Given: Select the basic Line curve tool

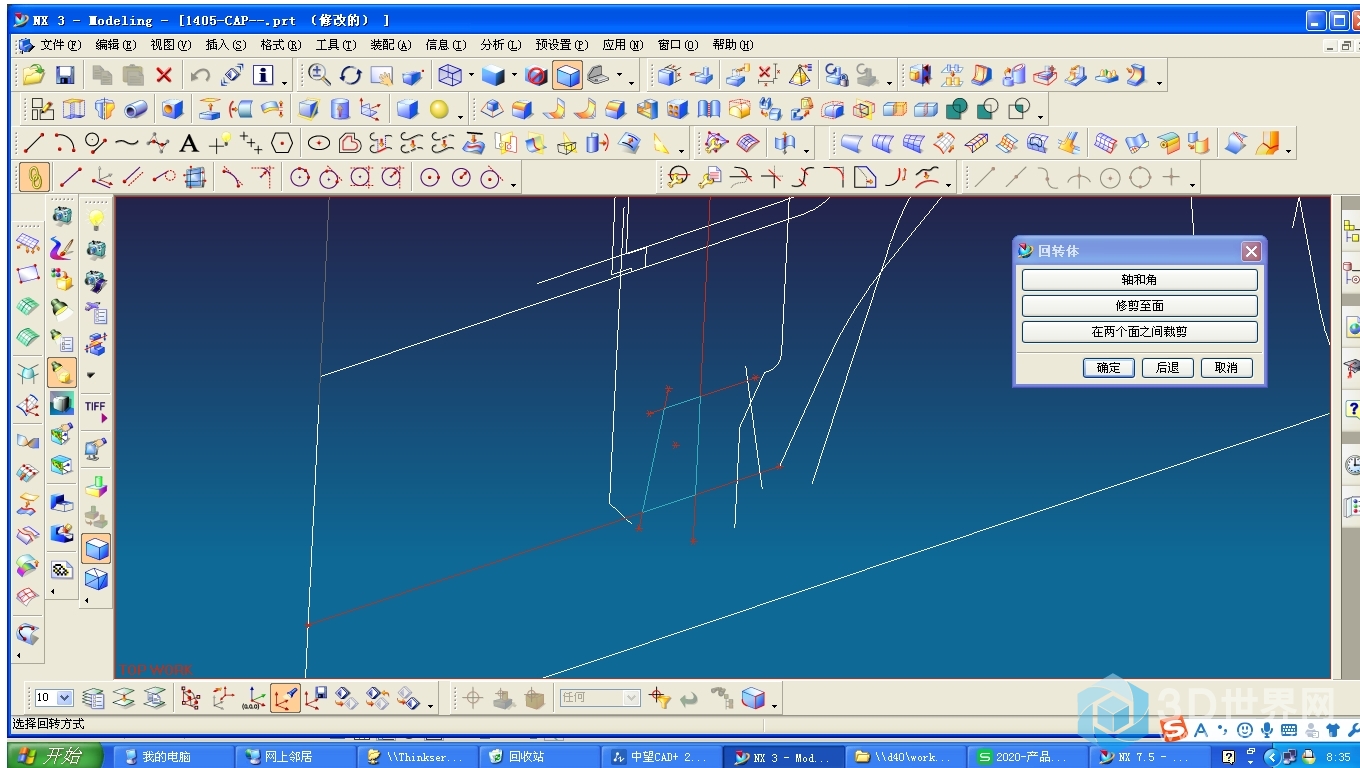Looking at the screenshot, I should click(x=34, y=143).
